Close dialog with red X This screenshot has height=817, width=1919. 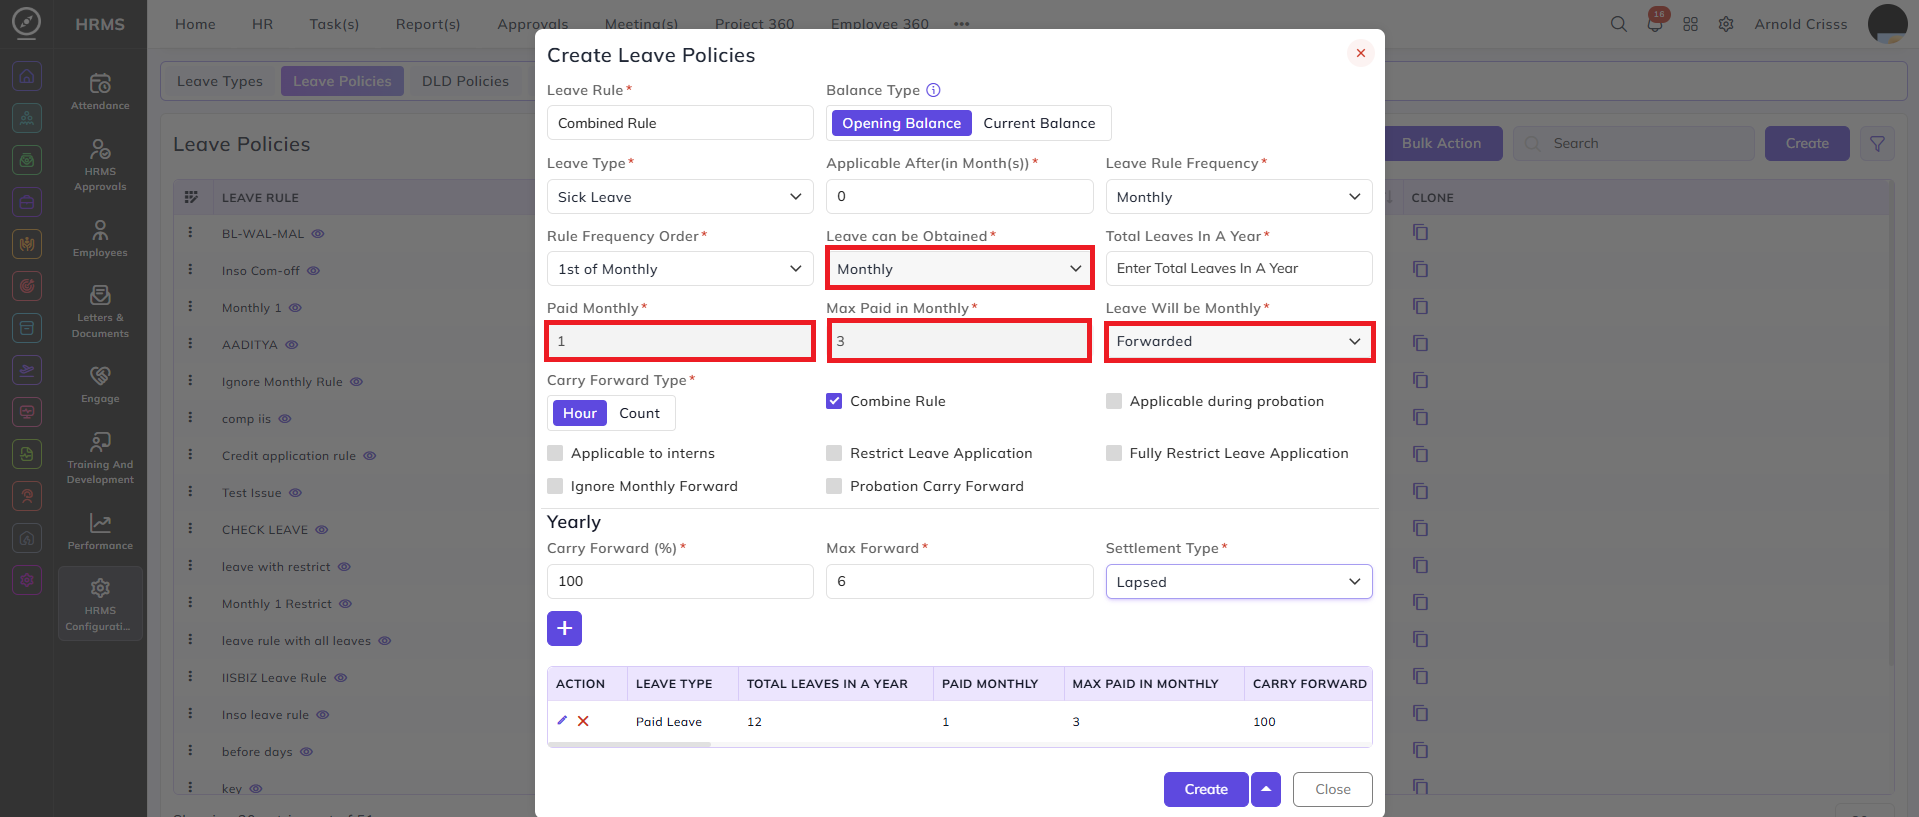pos(1360,53)
